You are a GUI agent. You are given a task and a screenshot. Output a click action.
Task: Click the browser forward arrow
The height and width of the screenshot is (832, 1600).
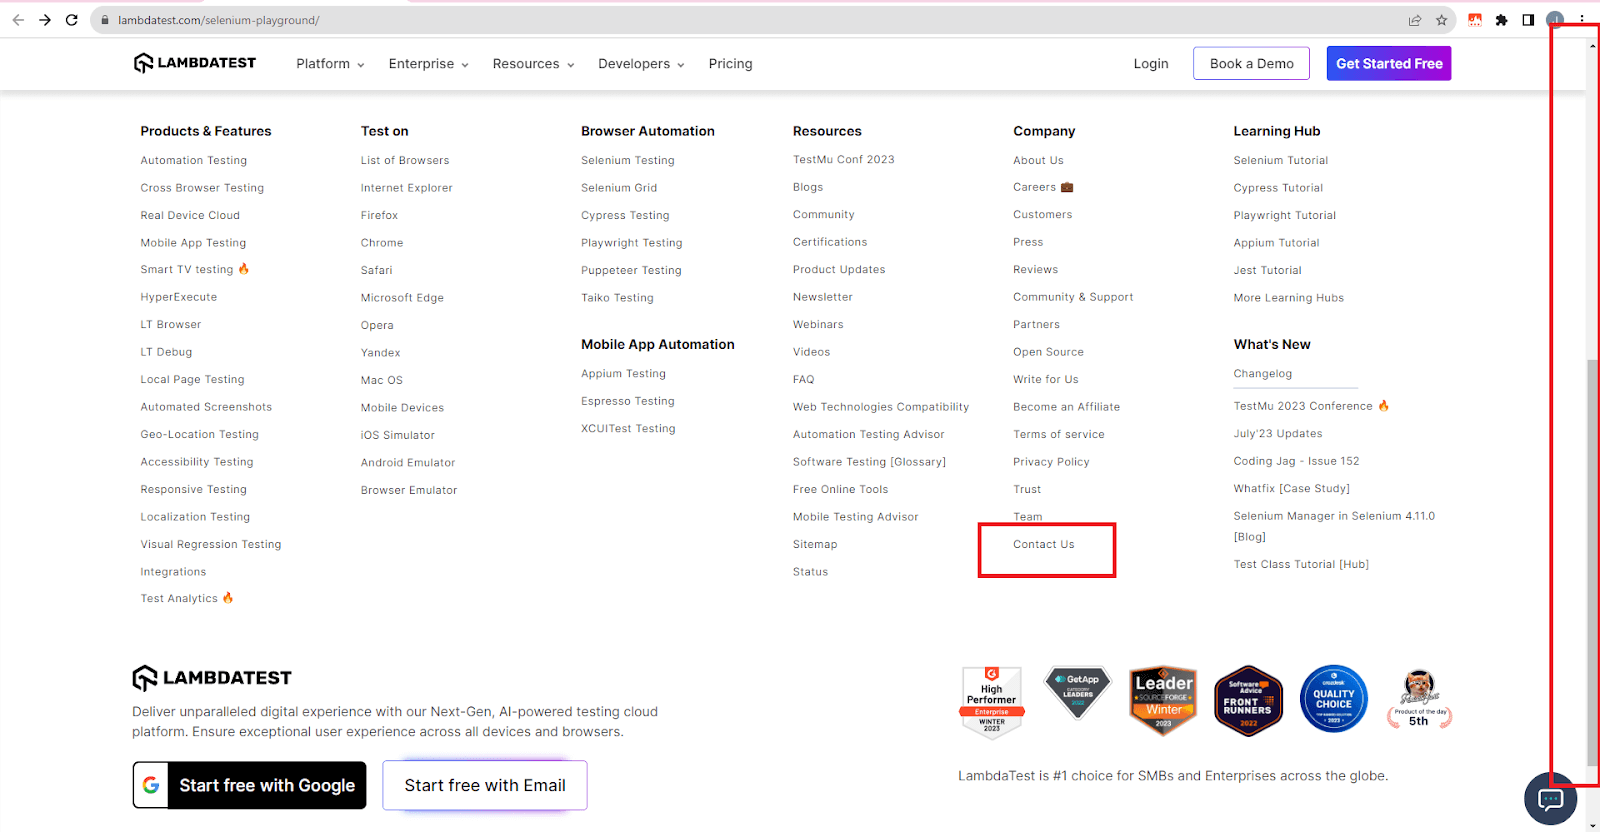(45, 20)
